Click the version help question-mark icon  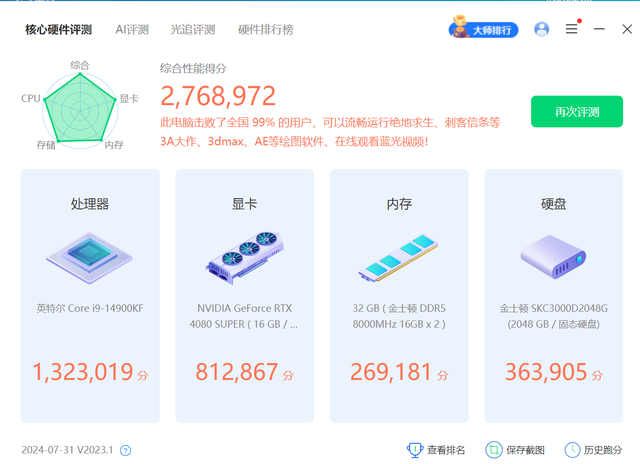(125, 451)
